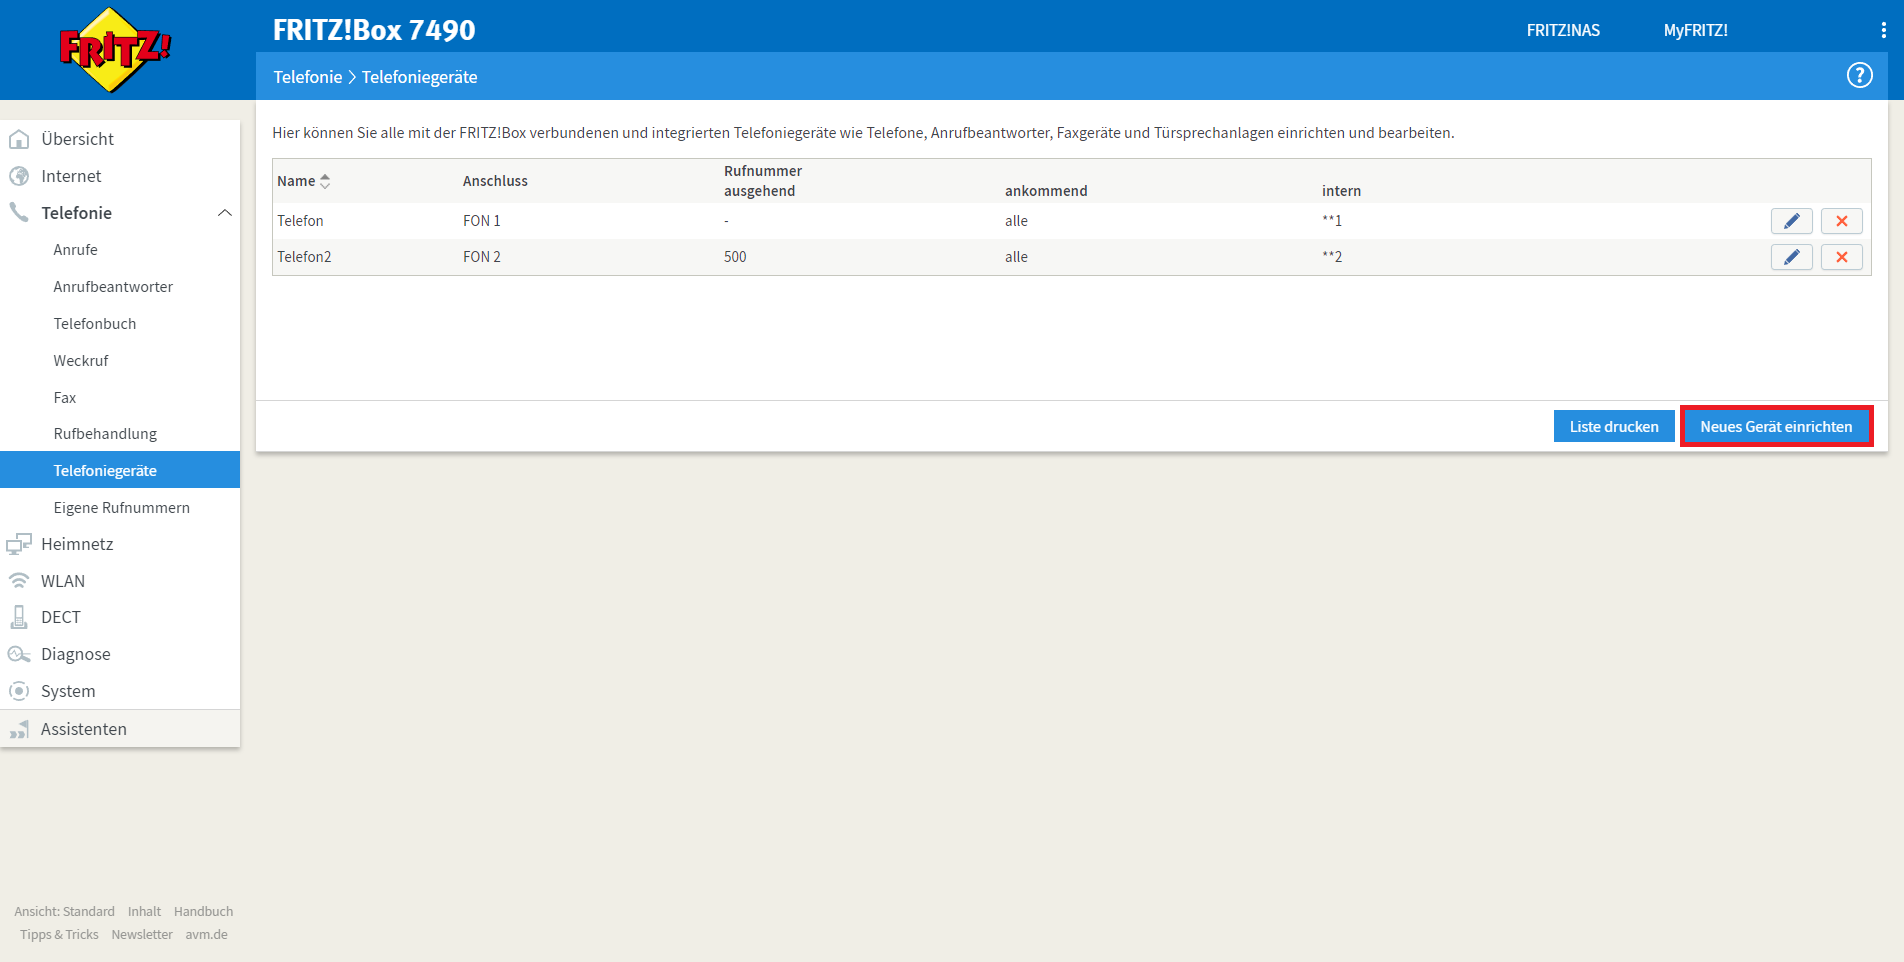Image resolution: width=1904 pixels, height=962 pixels.
Task: Expand the Heimnetz menu section
Action: [77, 544]
